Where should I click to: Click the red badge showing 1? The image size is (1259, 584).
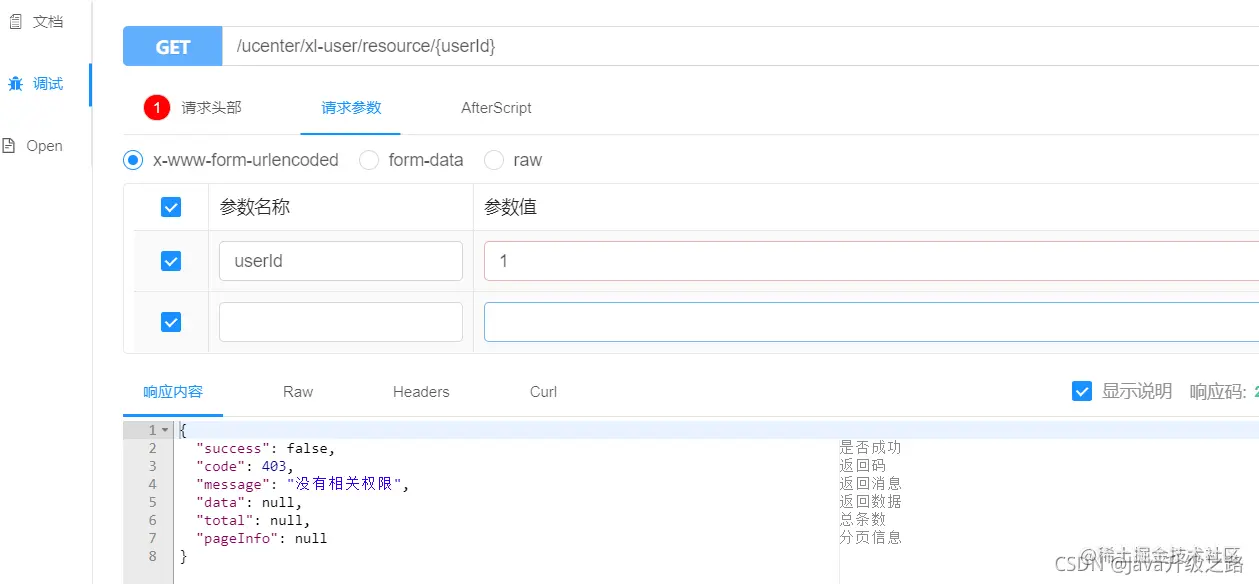pyautogui.click(x=157, y=108)
